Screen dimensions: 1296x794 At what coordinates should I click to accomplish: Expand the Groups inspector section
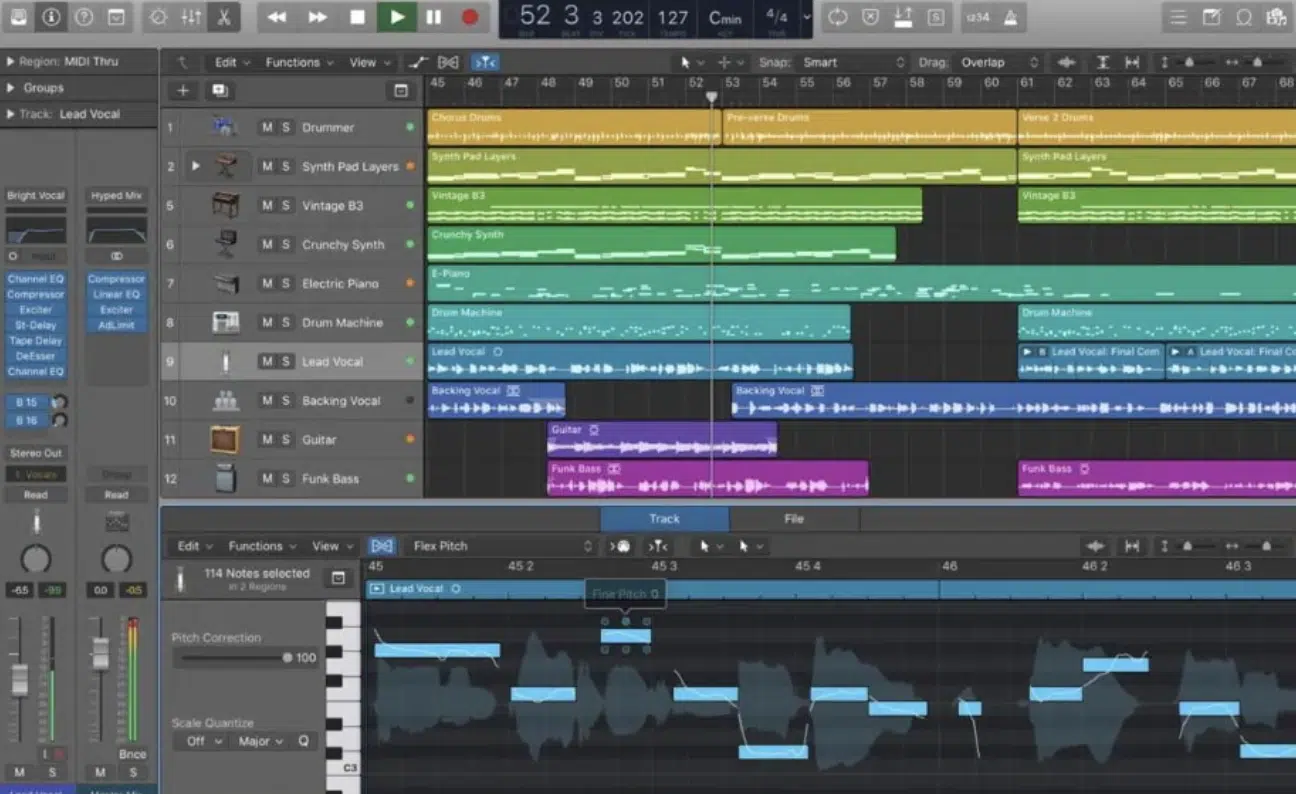pos(10,87)
